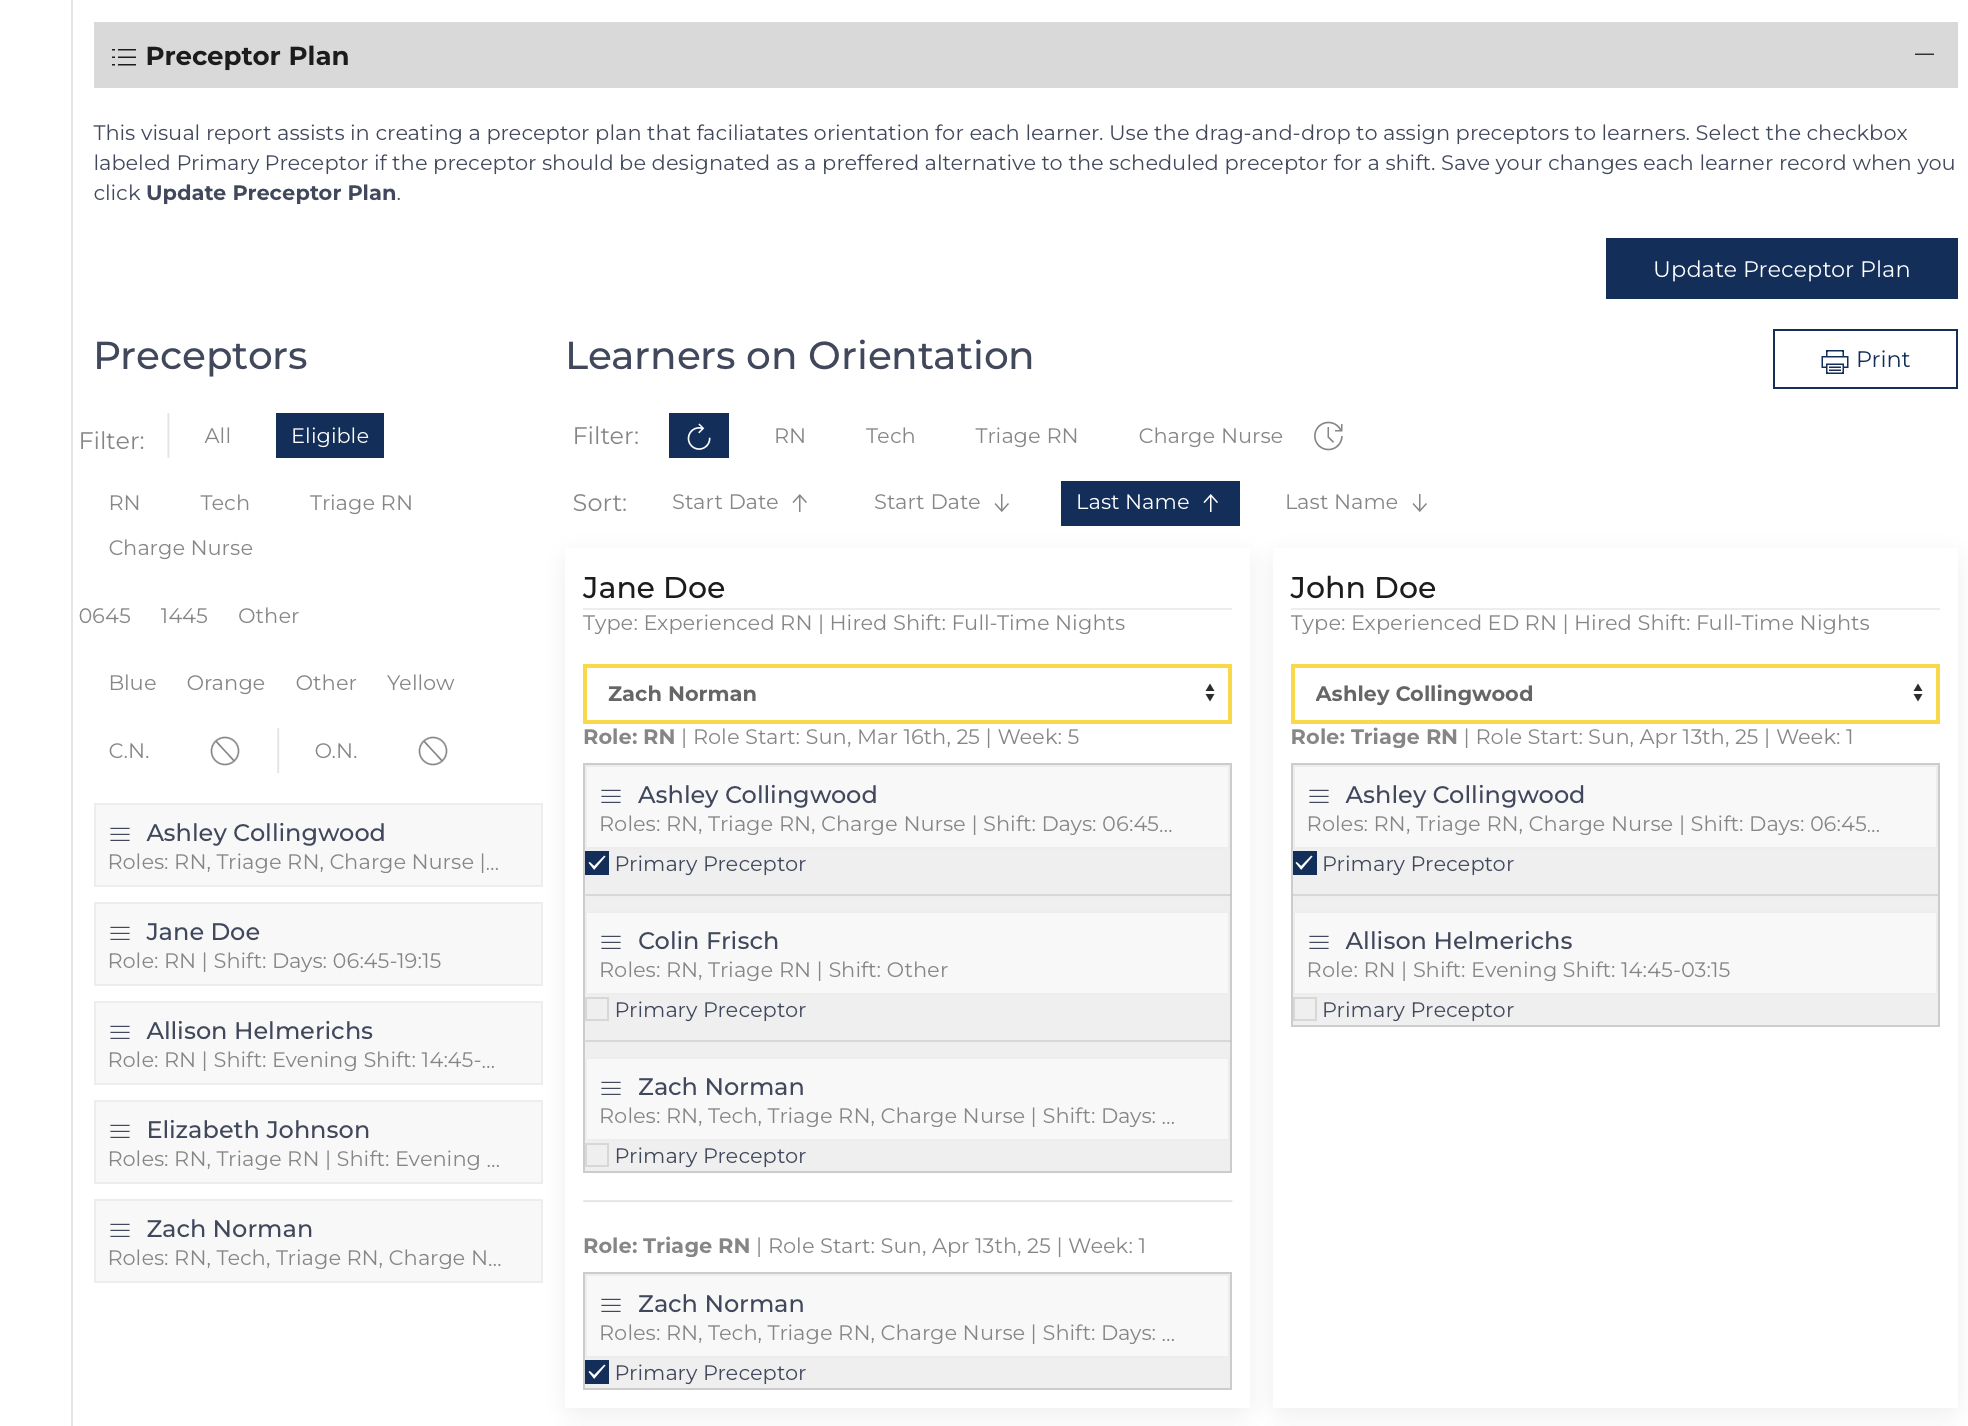This screenshot has width=1968, height=1426.
Task: Filter preceptors by Triage RN role
Action: click(361, 503)
